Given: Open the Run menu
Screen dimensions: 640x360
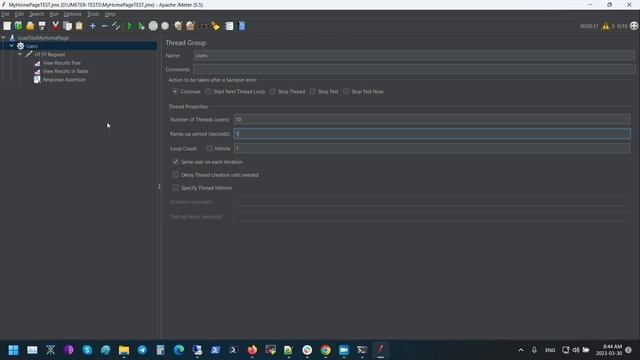Looking at the screenshot, I should (54, 14).
